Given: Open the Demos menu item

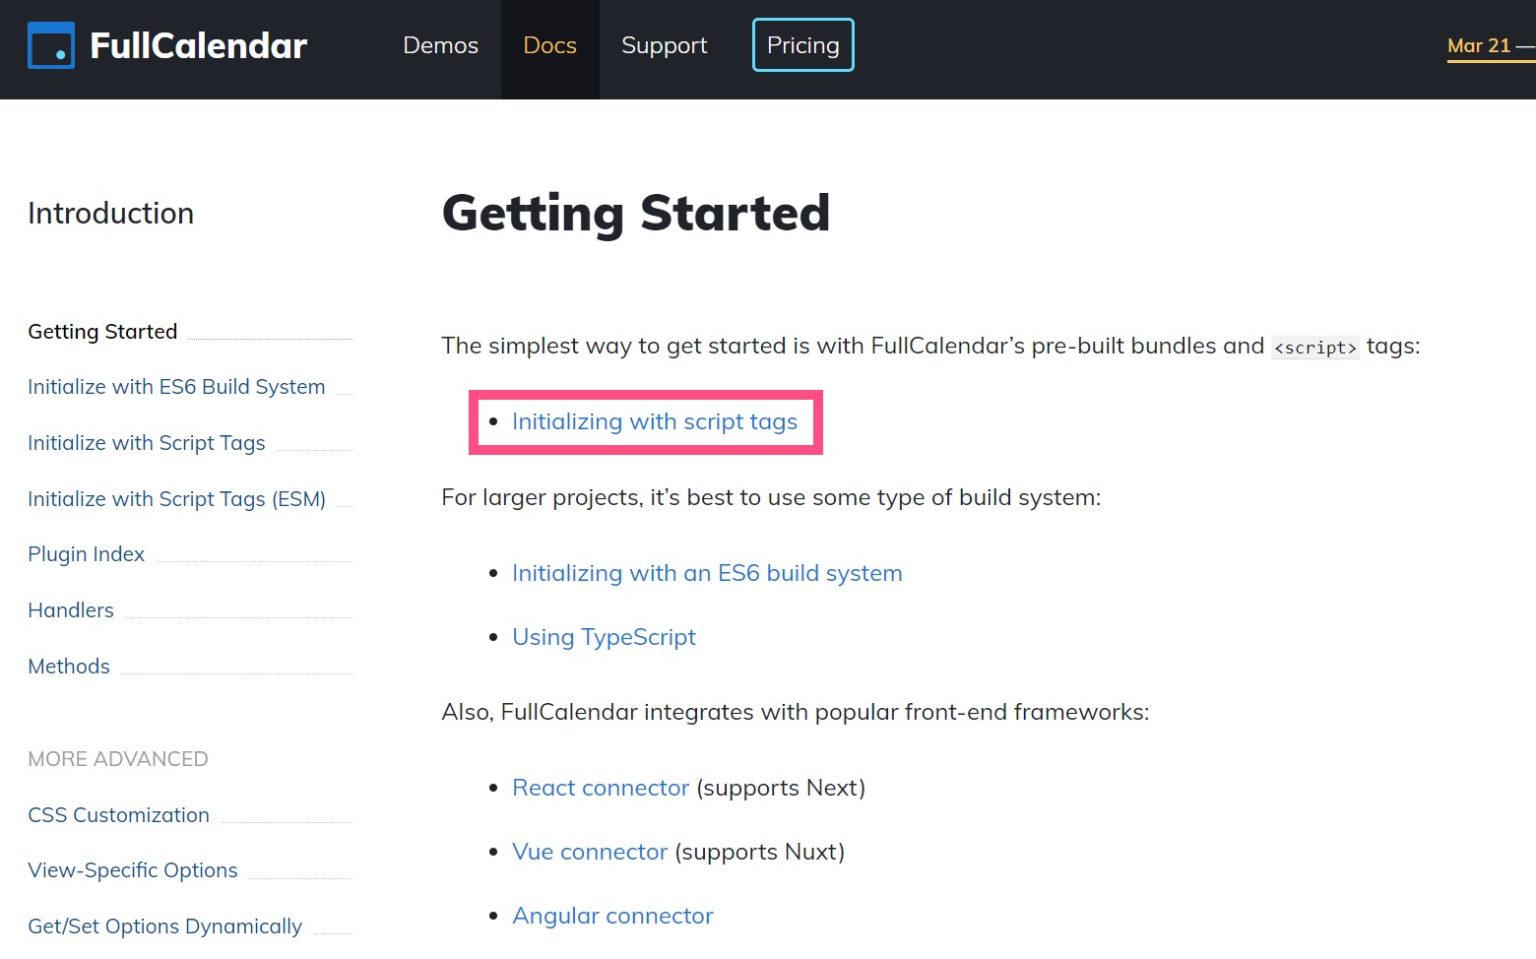Looking at the screenshot, I should 440,46.
